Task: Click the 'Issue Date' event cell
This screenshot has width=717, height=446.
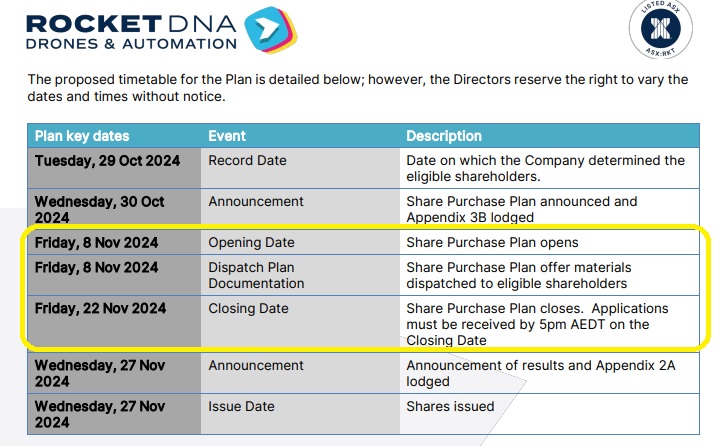Action: coord(300,414)
